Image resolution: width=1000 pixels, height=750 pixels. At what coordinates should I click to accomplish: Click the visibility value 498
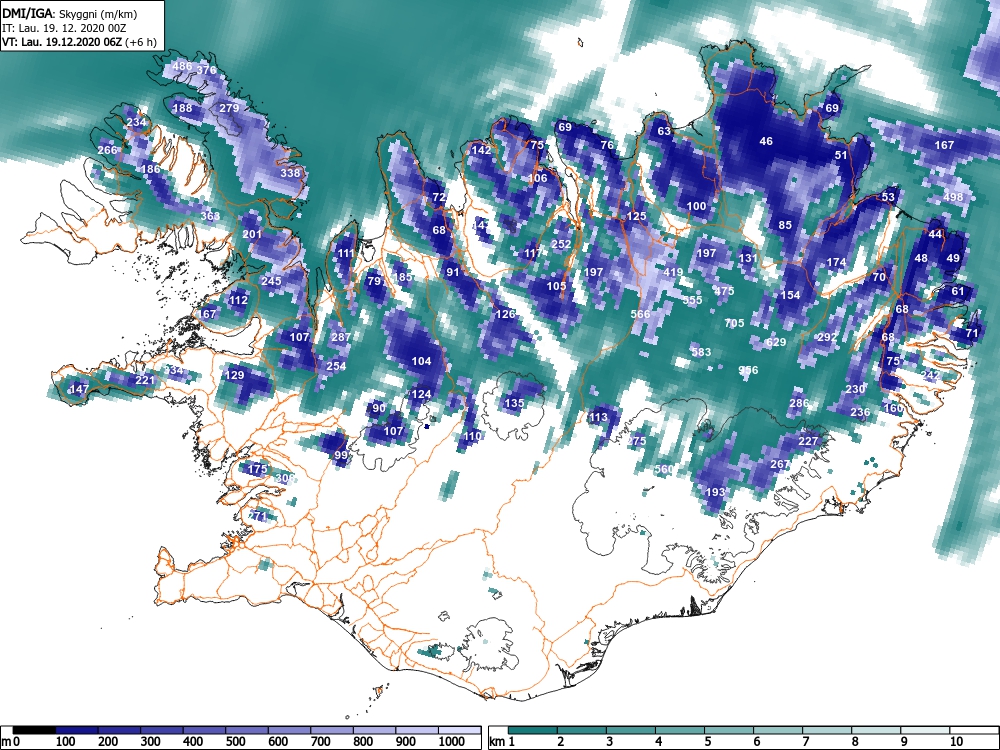[953, 196]
